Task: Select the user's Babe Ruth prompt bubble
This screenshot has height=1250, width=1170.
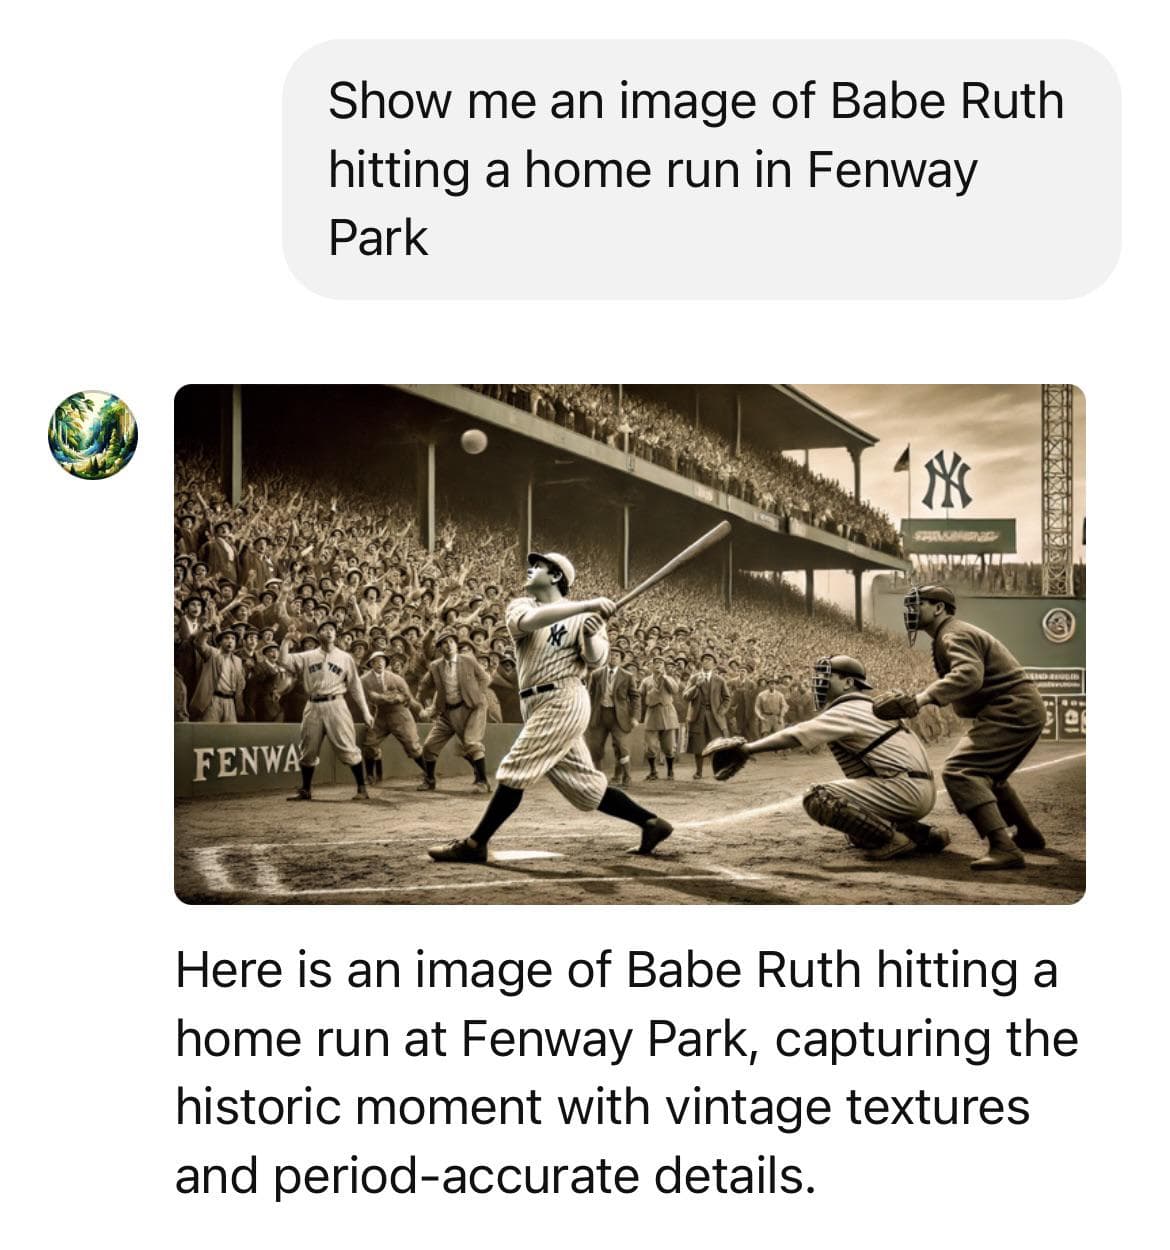Action: click(701, 169)
